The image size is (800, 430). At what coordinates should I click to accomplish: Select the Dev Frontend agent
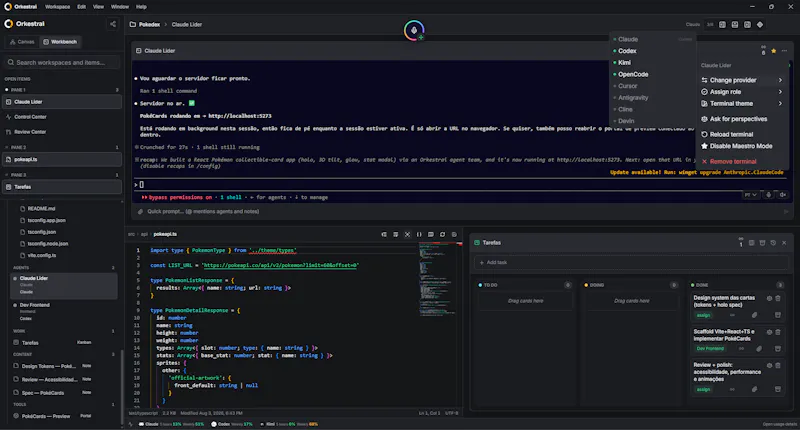pos(63,311)
